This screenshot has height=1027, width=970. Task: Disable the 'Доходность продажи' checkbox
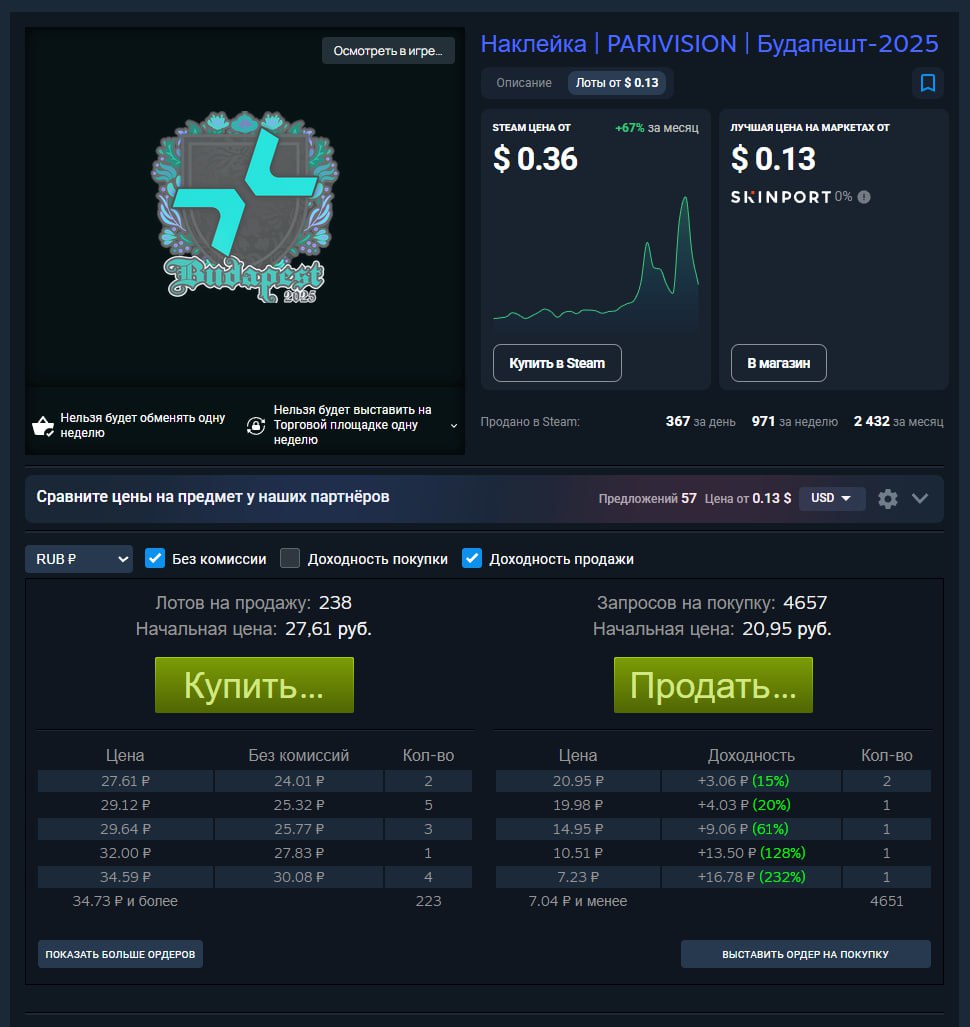pyautogui.click(x=472, y=559)
